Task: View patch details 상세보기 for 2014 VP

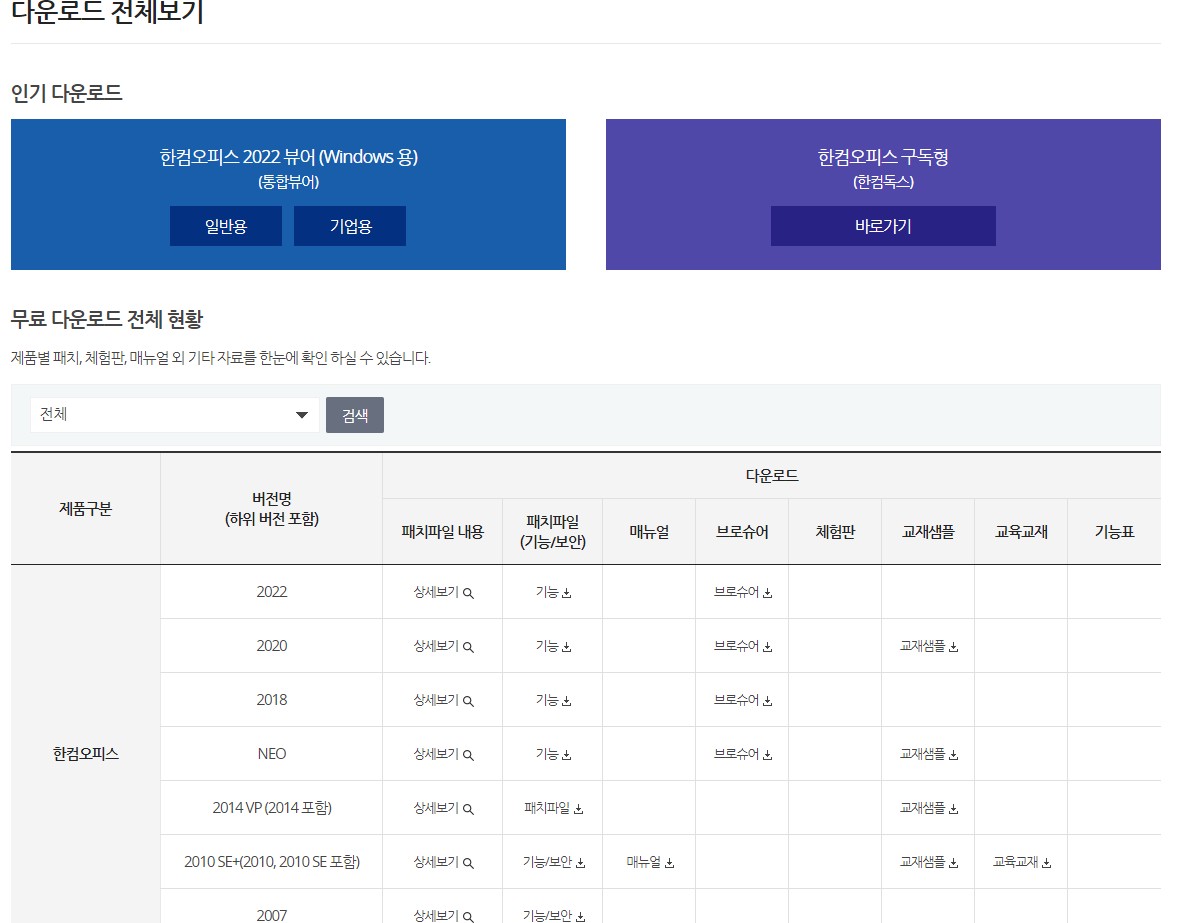Action: tap(443, 808)
